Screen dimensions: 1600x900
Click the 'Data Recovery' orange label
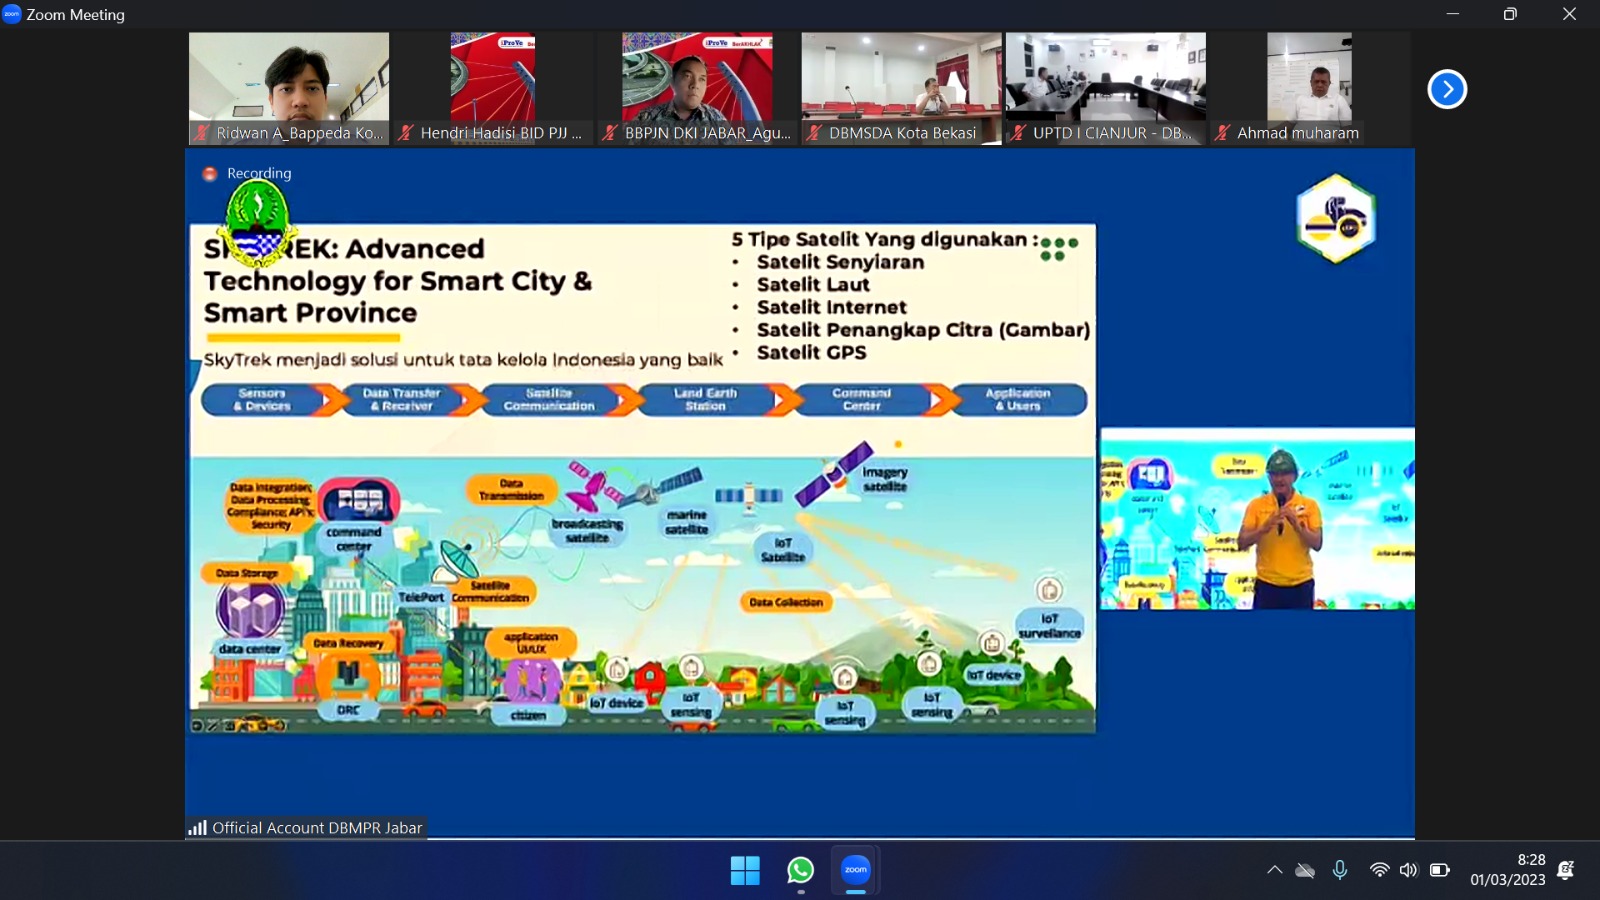348,643
